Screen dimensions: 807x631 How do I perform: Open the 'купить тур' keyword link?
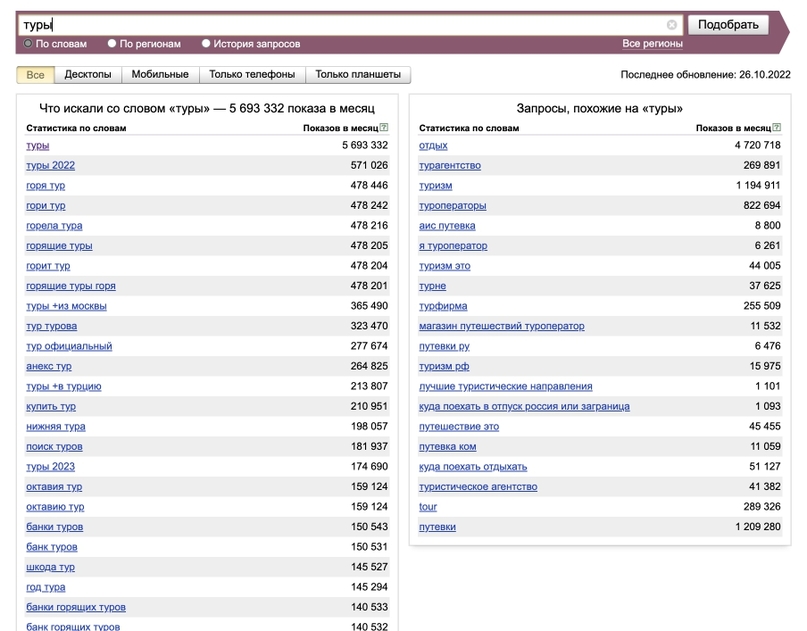(x=51, y=407)
